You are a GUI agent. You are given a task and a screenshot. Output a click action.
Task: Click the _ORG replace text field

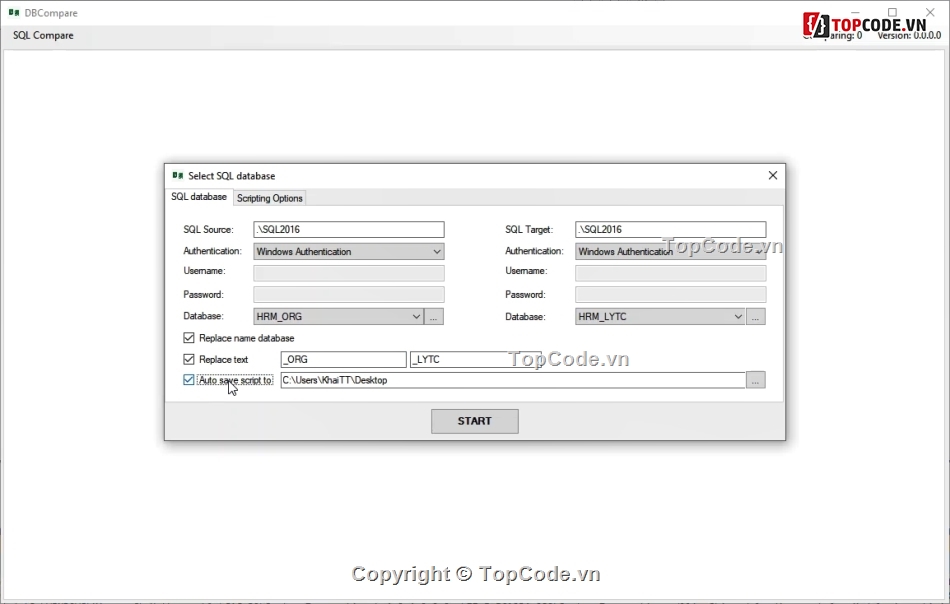pos(344,359)
